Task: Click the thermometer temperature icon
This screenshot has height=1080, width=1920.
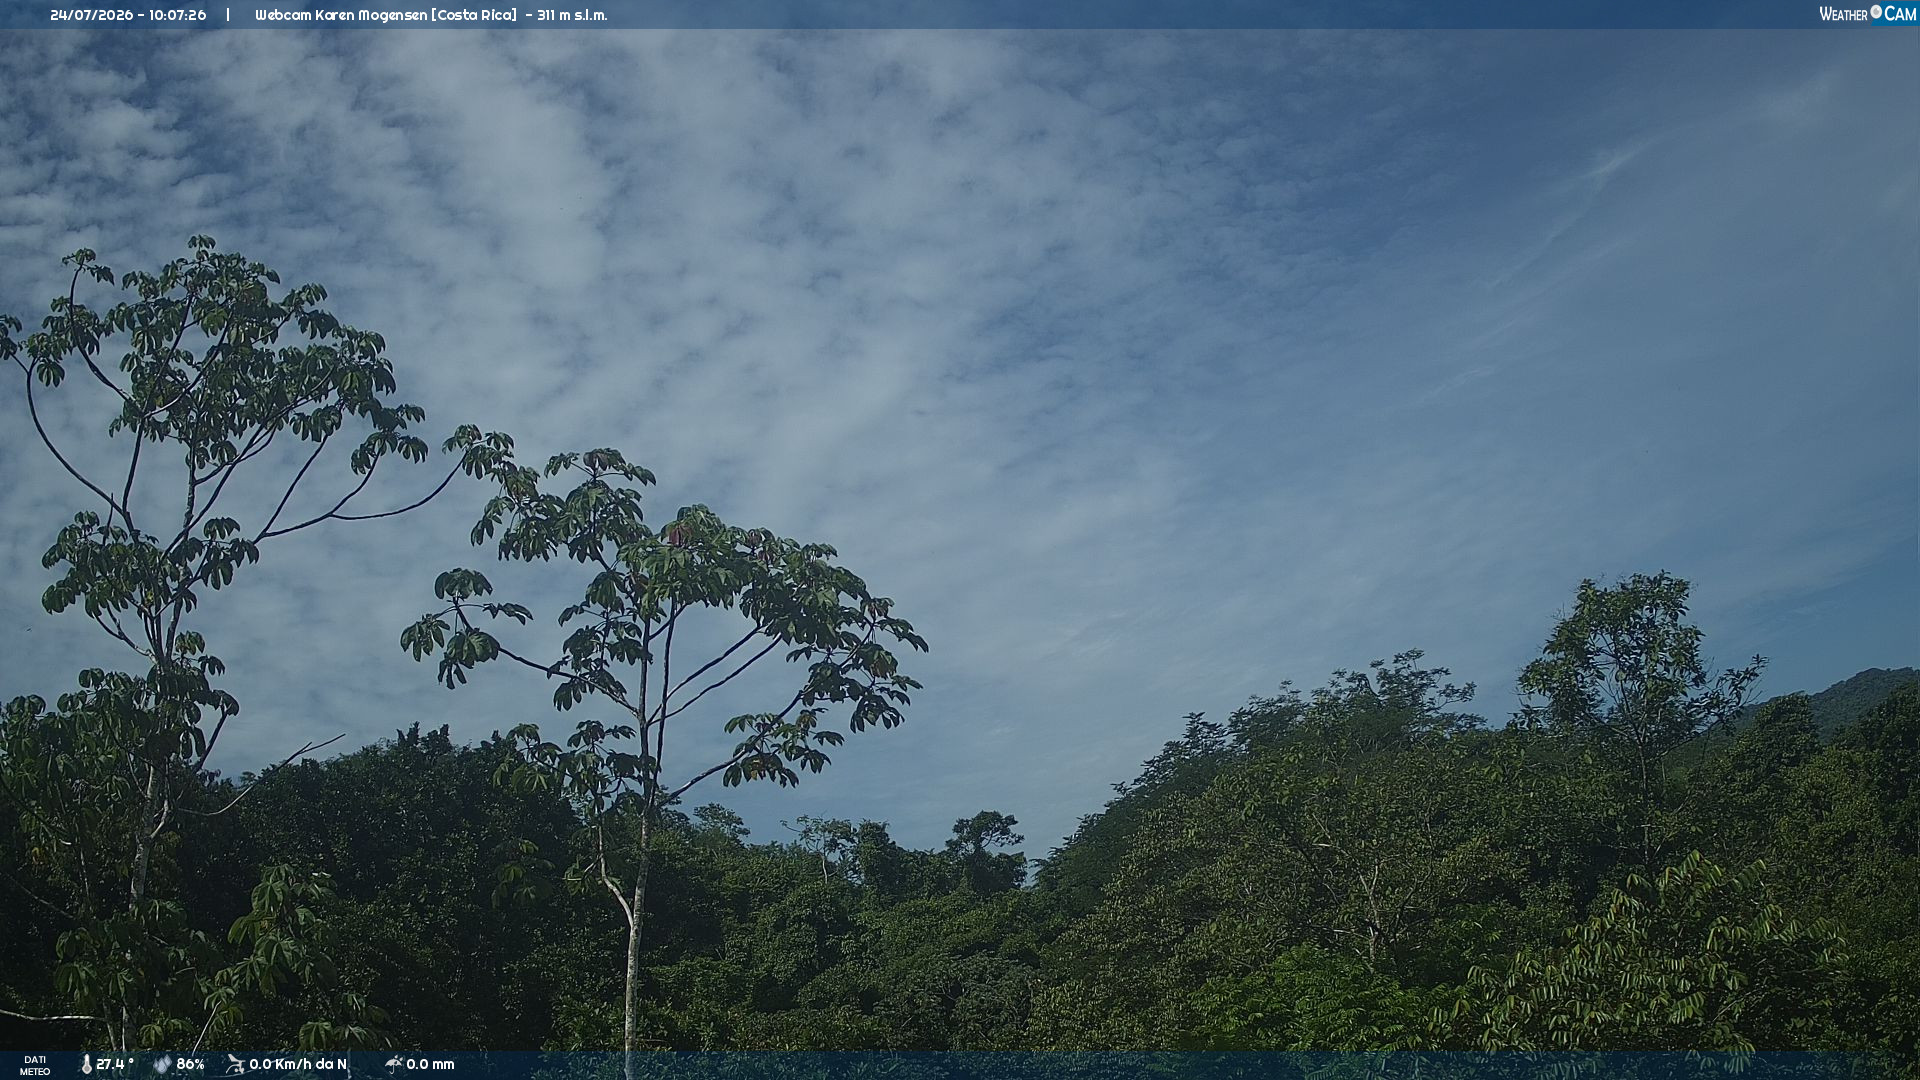Action: [86, 1065]
